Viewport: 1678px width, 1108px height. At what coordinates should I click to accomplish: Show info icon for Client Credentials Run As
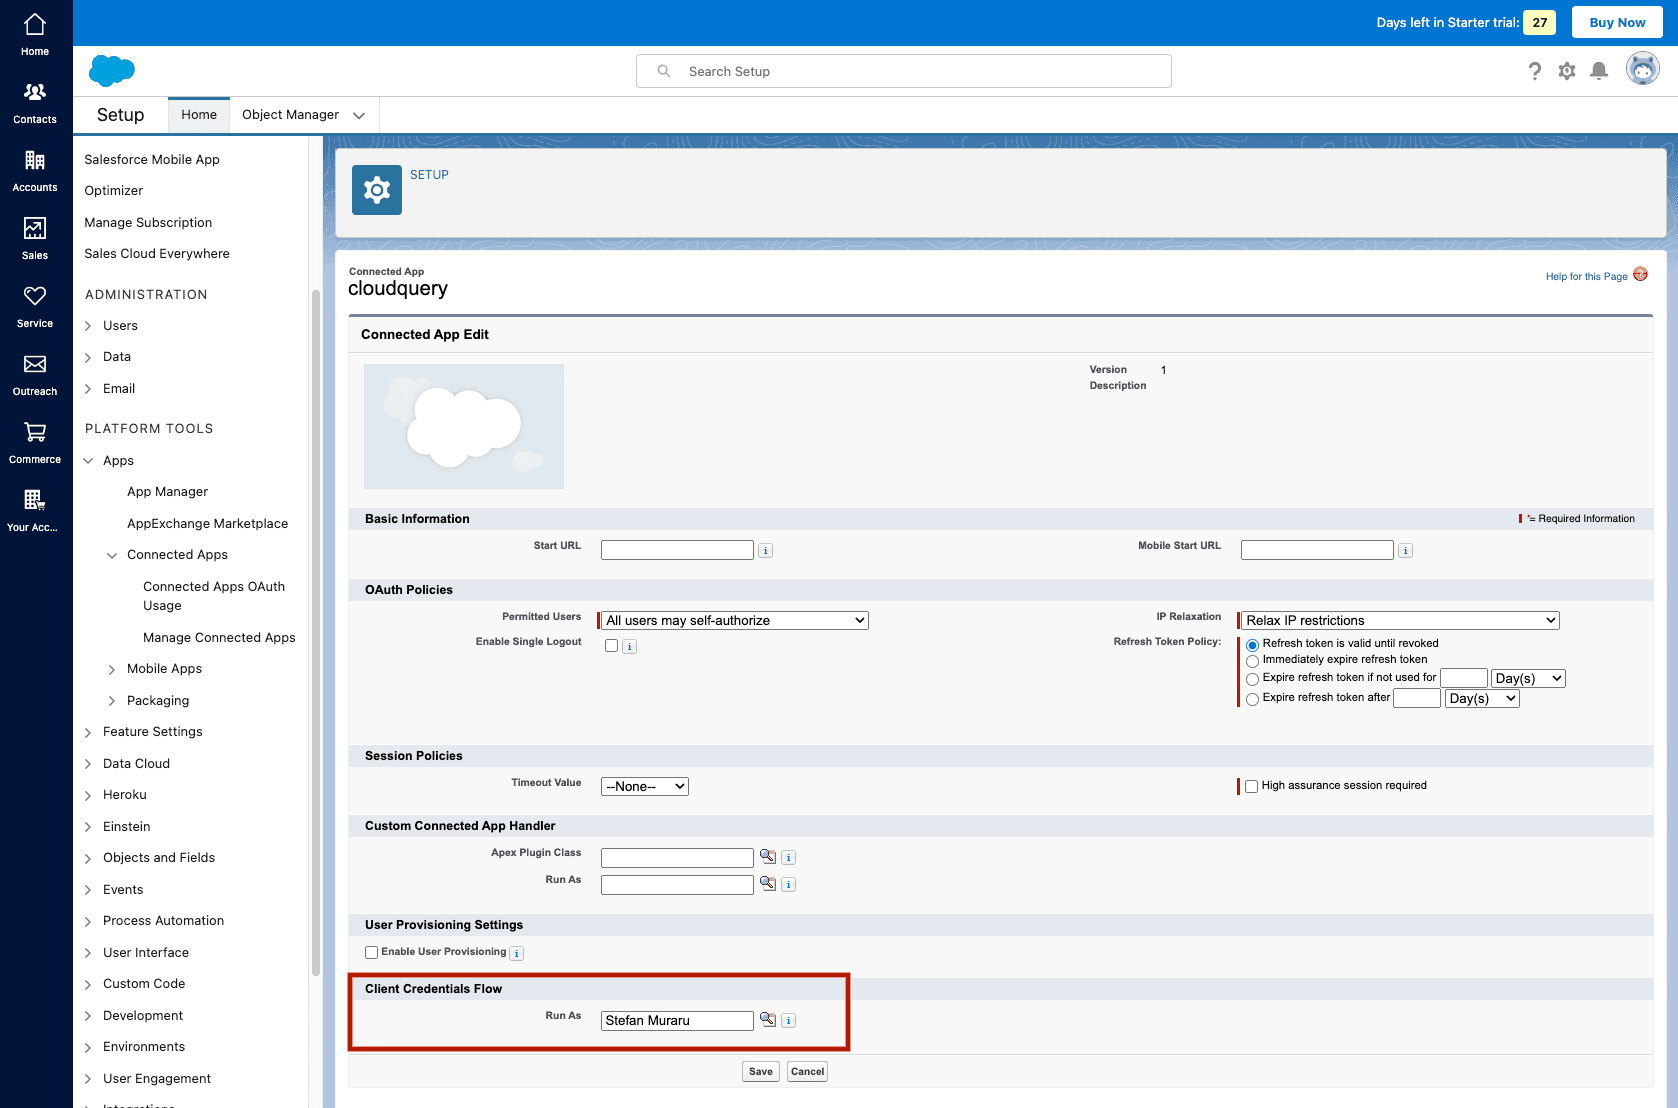[x=788, y=1021]
